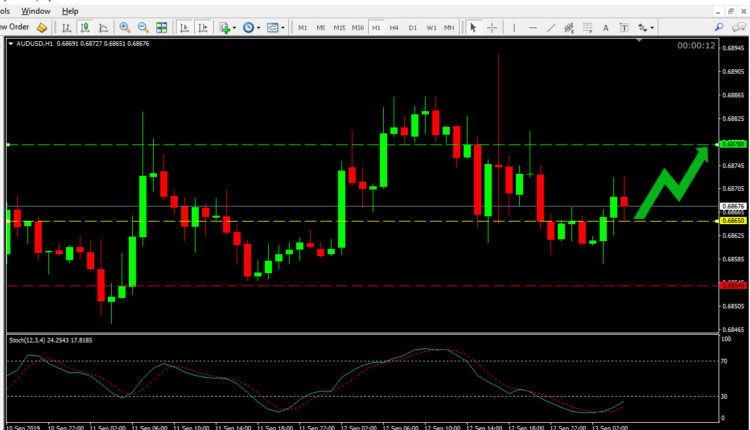
Task: Click the 0.68905 price axis value
Action: click(733, 71)
